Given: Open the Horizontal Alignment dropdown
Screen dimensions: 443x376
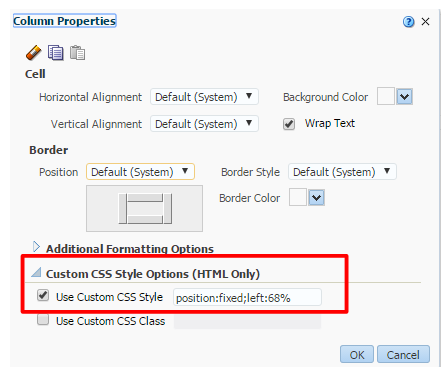Looking at the screenshot, I should click(x=204, y=97).
